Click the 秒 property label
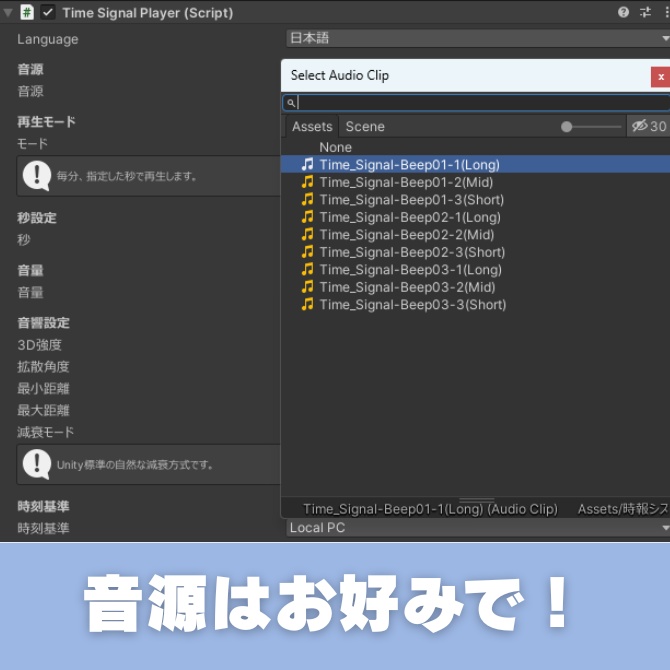 point(24,240)
